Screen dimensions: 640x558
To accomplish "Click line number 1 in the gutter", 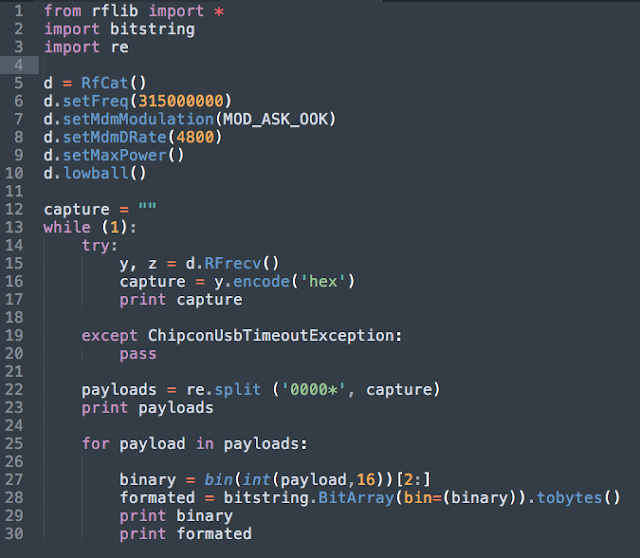I will [19, 11].
